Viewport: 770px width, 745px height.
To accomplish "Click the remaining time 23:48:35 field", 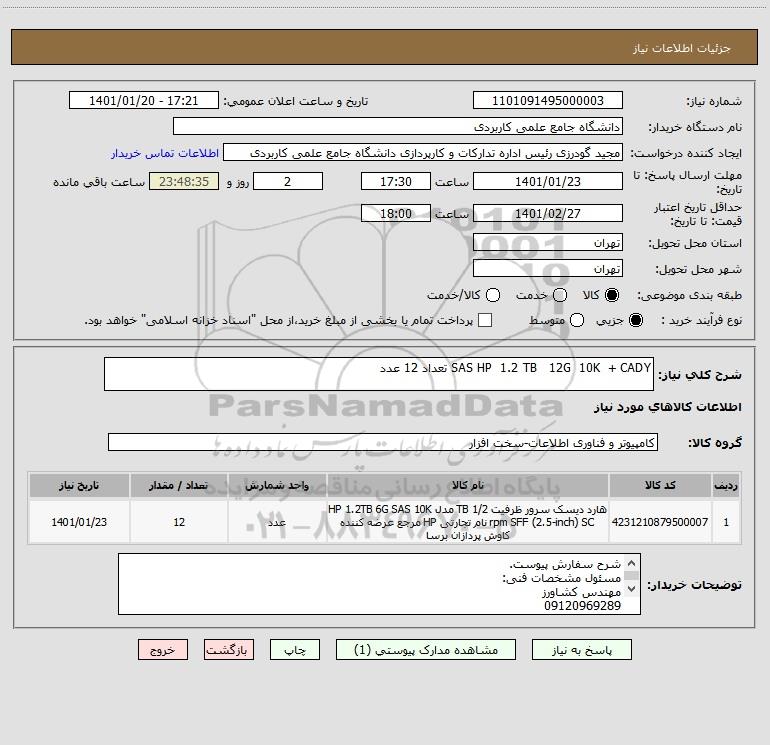I will tap(184, 181).
